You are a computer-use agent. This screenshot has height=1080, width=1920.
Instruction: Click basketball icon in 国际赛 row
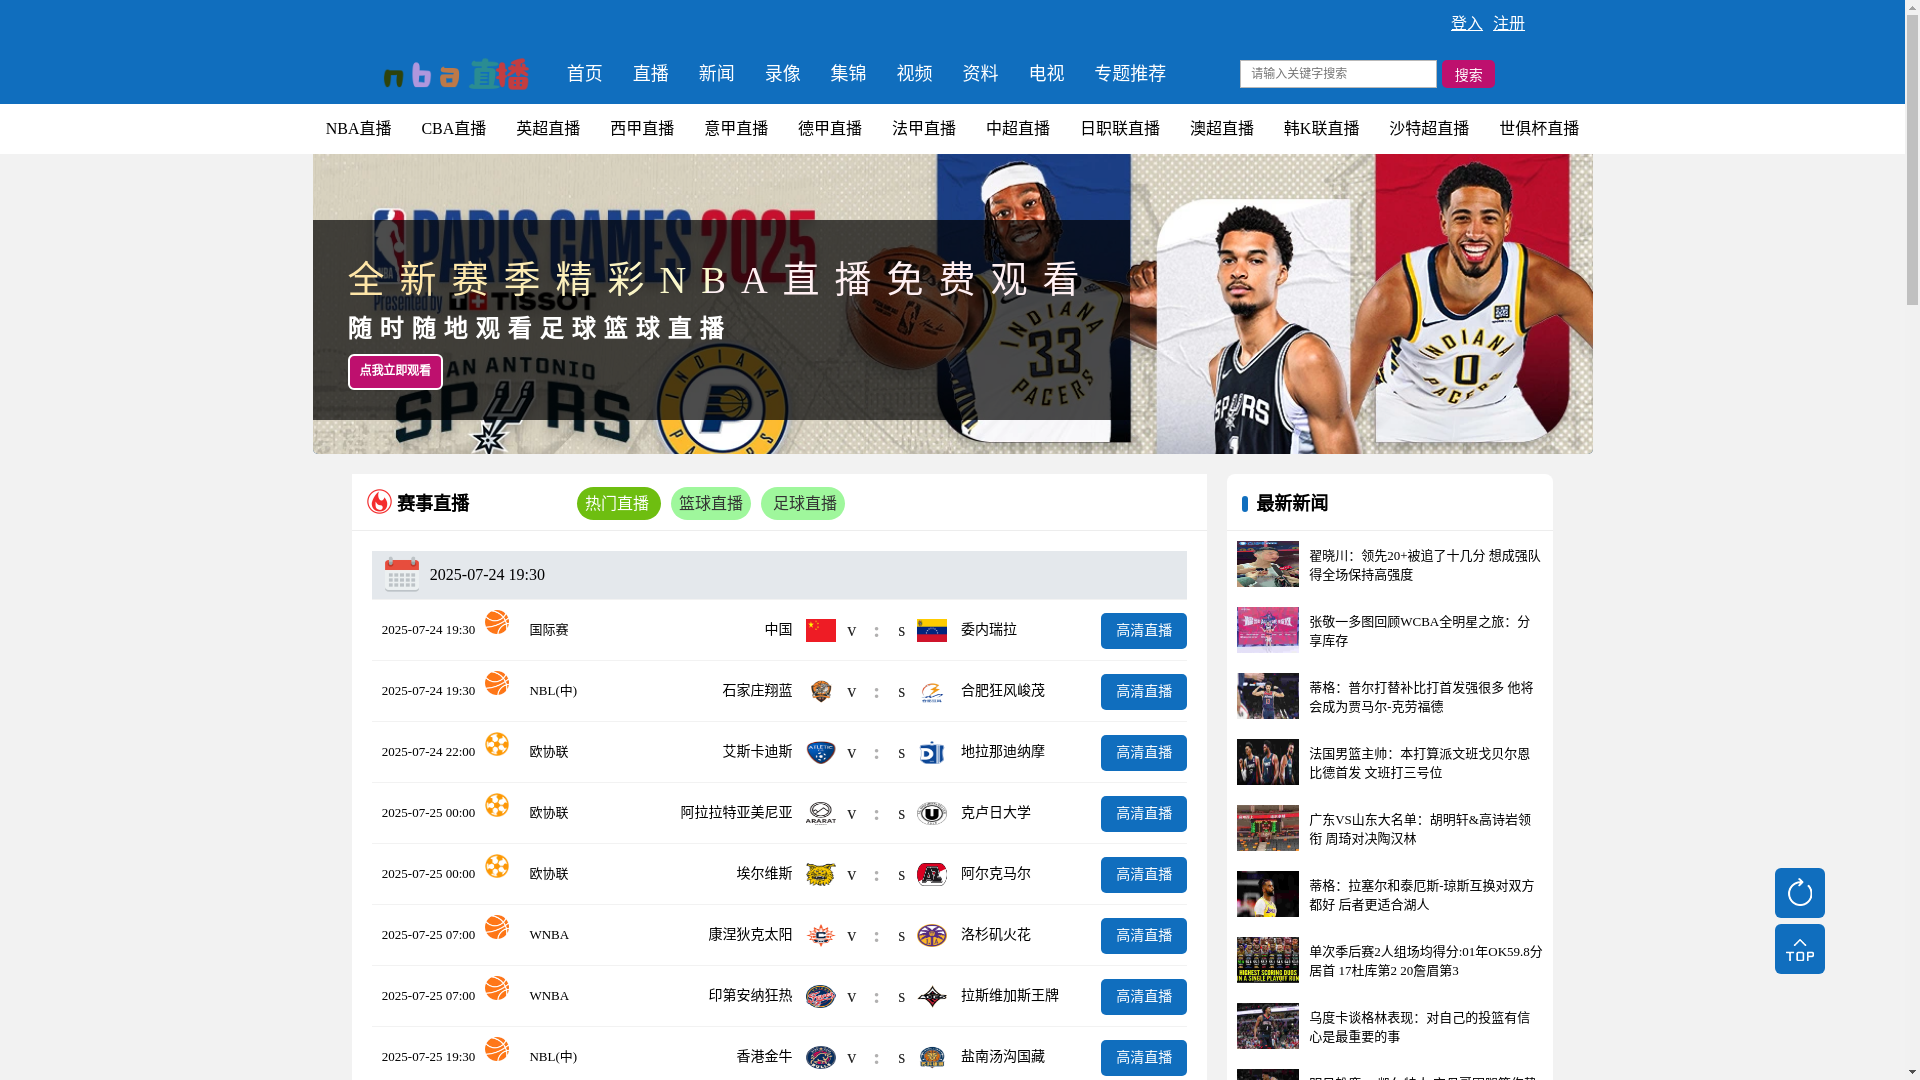point(497,622)
